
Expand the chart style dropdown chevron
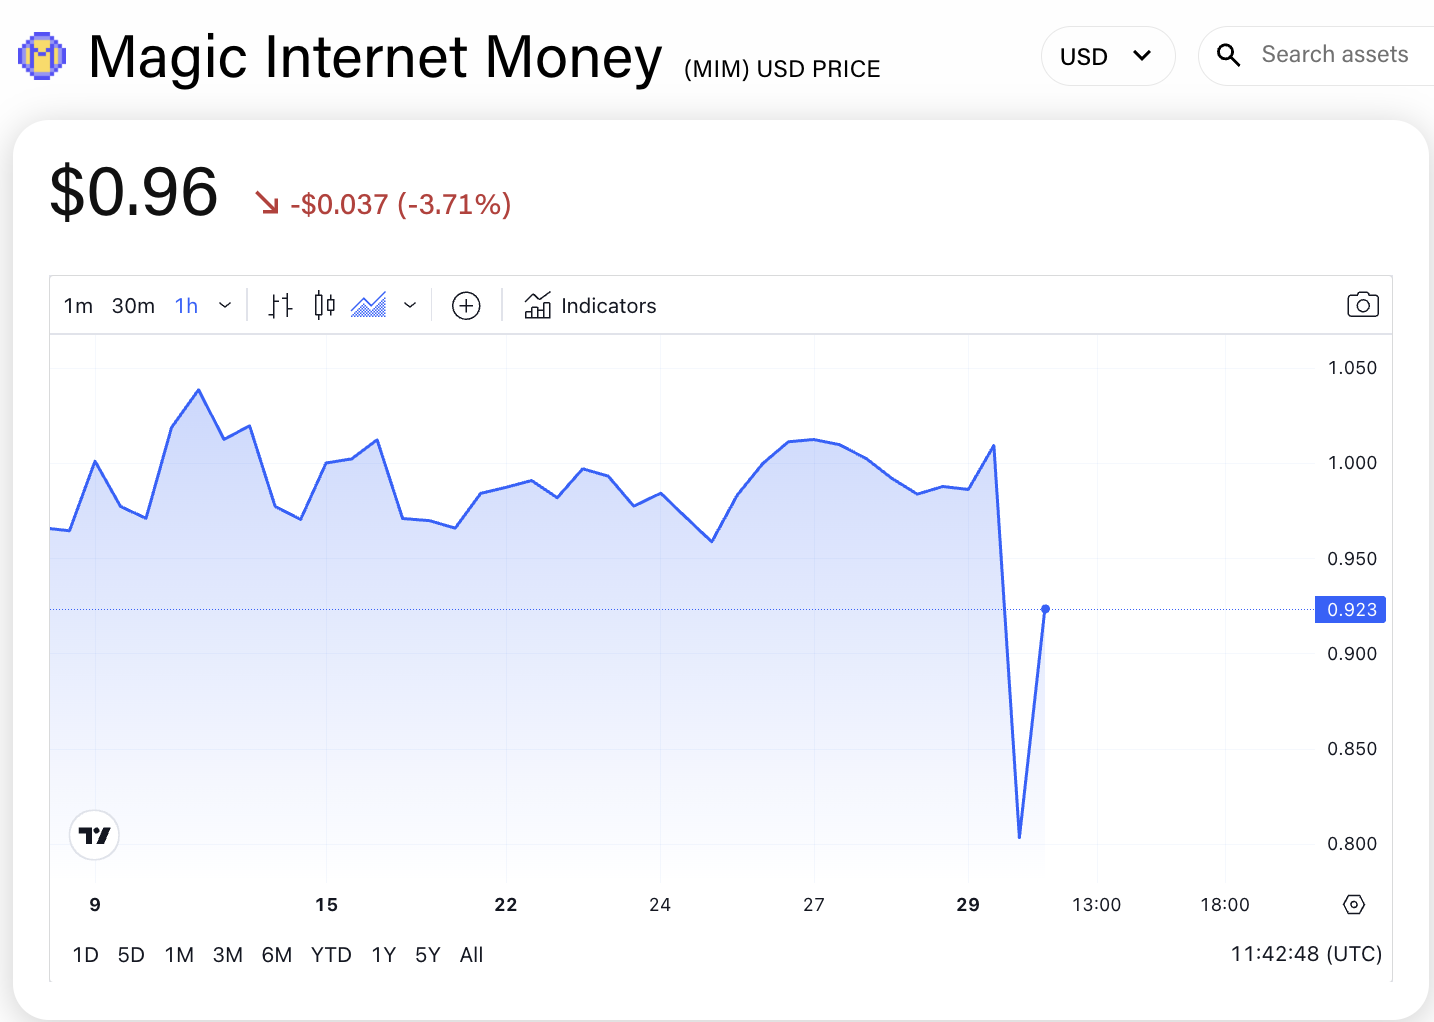point(410,305)
